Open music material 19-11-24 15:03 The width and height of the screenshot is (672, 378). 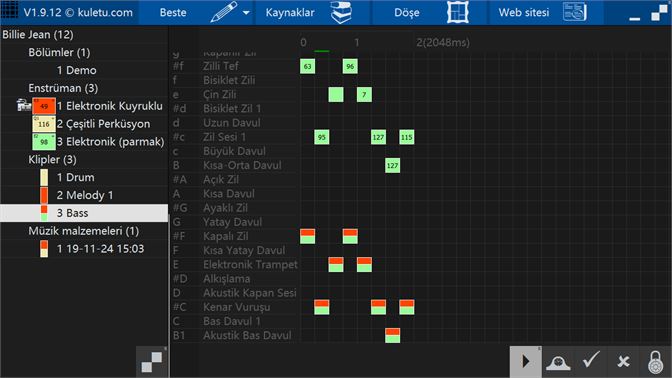pos(100,249)
